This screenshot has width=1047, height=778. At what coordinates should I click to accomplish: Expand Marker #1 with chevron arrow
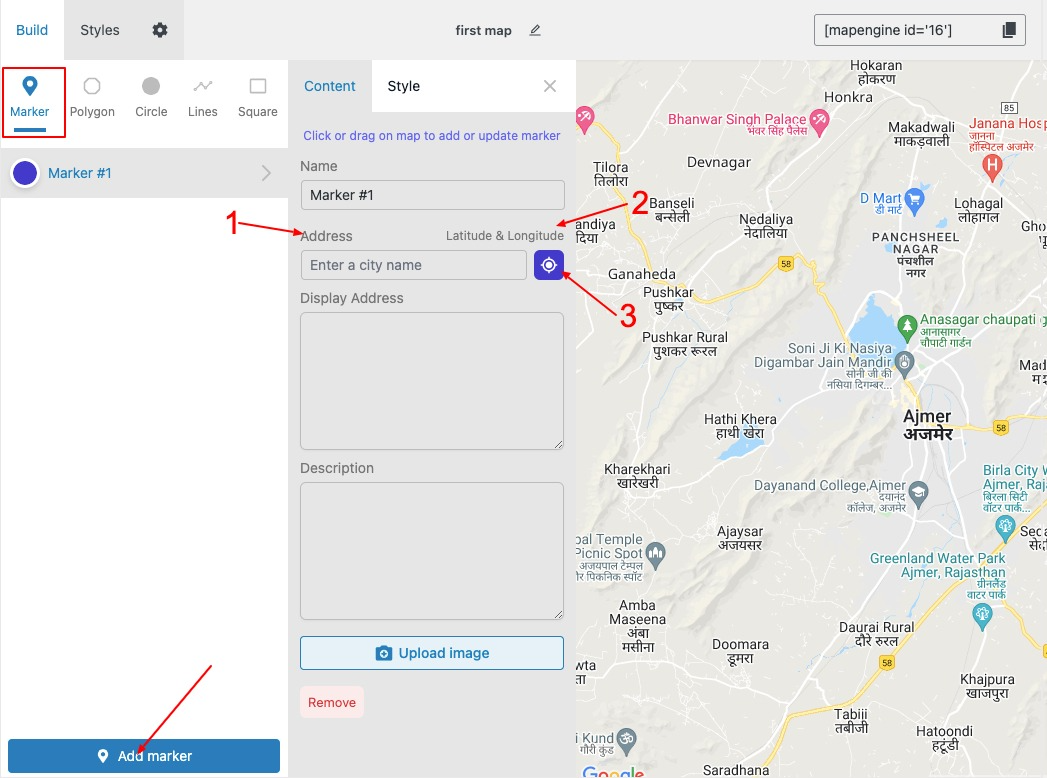(266, 173)
